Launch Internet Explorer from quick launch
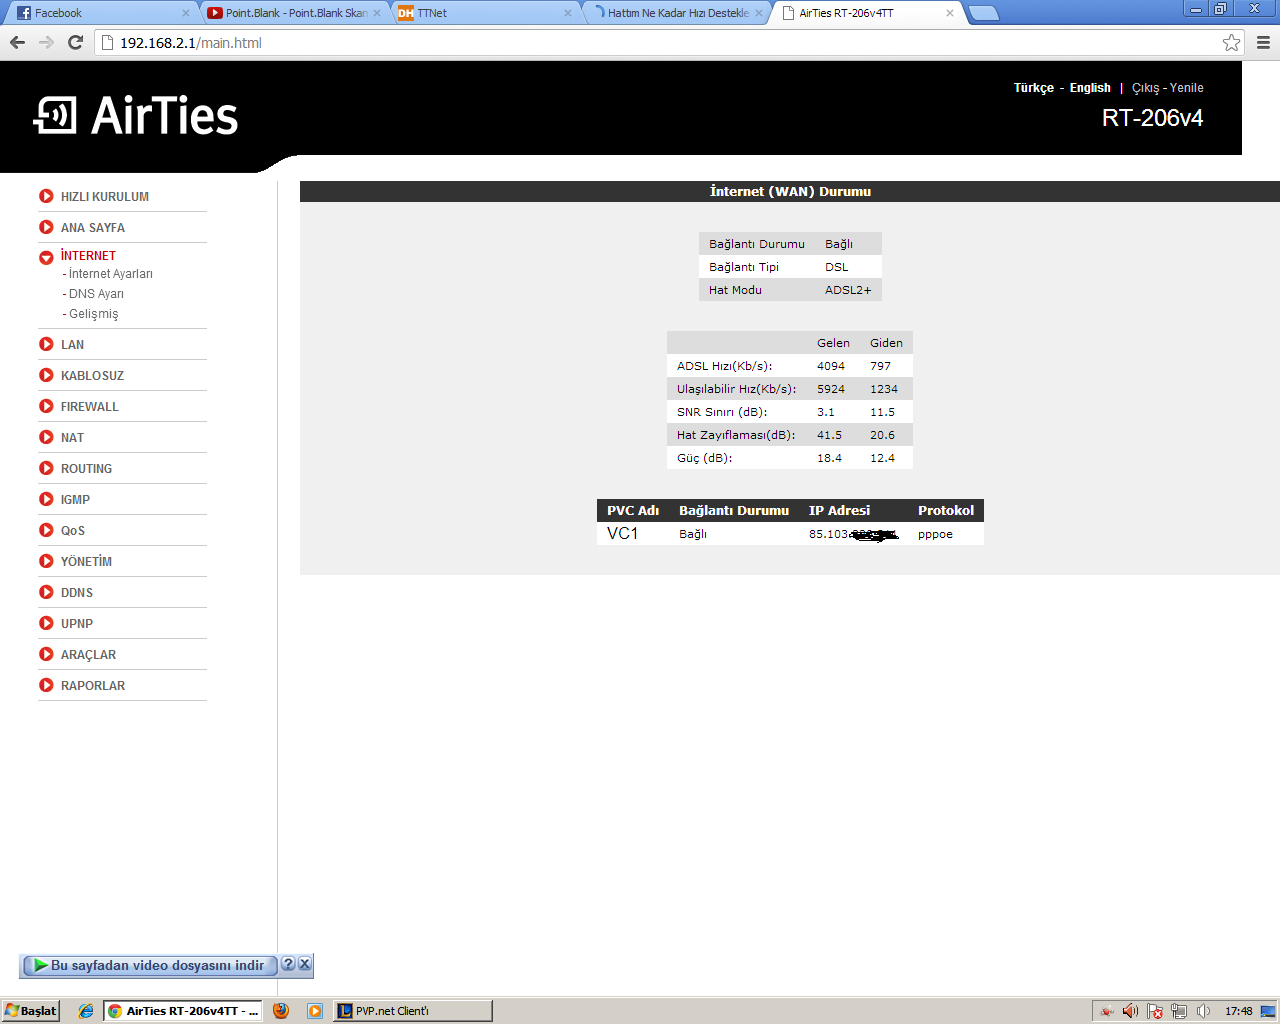This screenshot has height=1024, width=1280. point(86,1011)
